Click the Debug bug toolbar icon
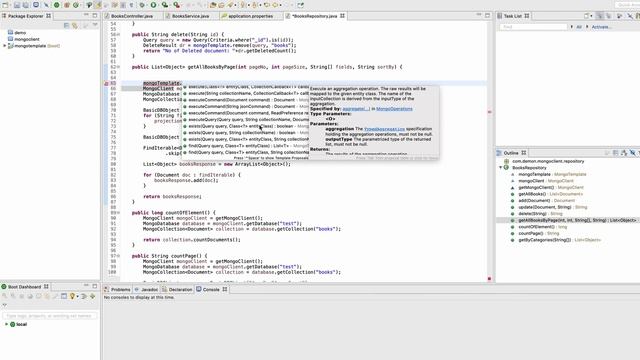The height and width of the screenshot is (360, 640). [142, 5]
